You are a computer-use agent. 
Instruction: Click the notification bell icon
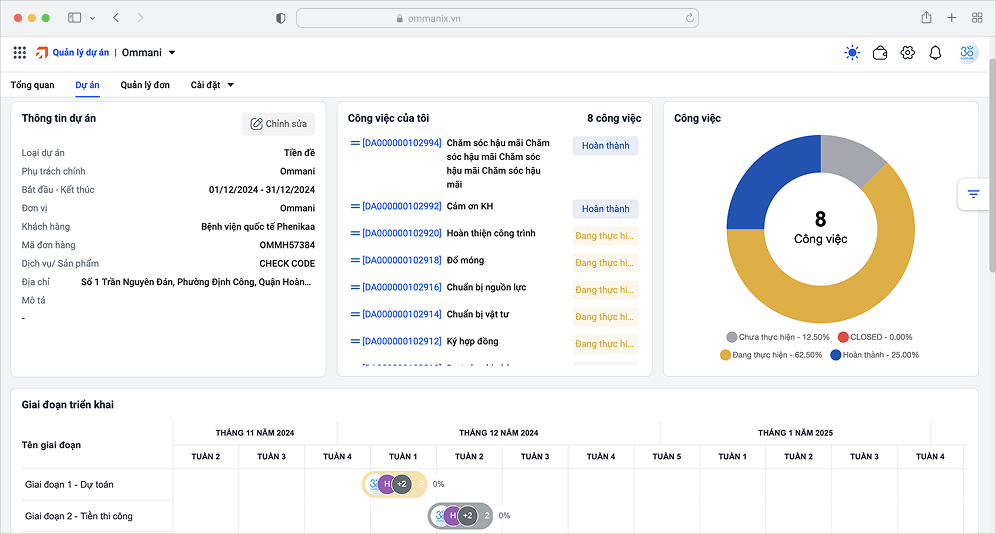[936, 53]
